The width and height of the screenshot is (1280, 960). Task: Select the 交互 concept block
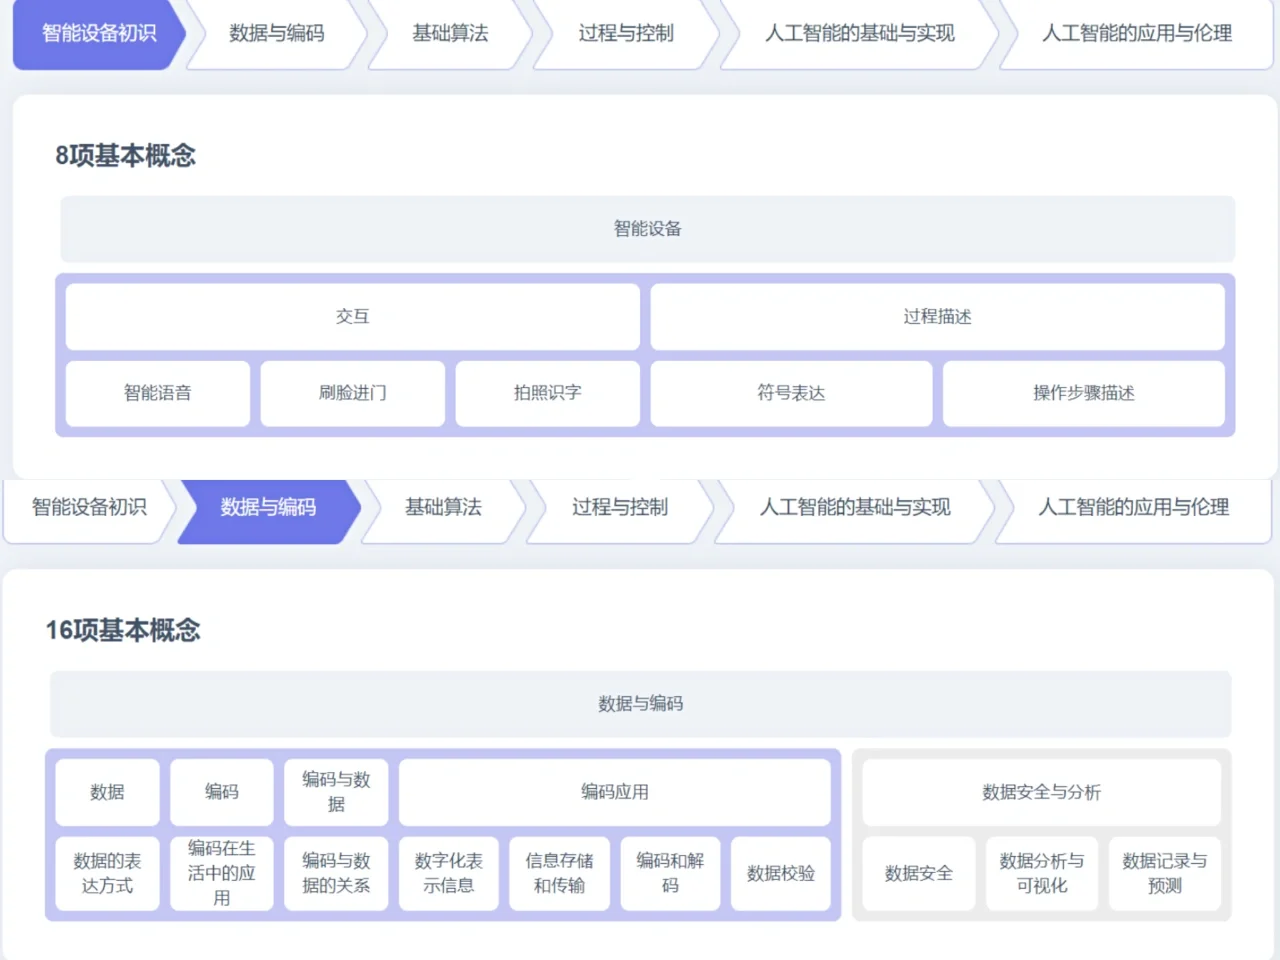pyautogui.click(x=353, y=317)
